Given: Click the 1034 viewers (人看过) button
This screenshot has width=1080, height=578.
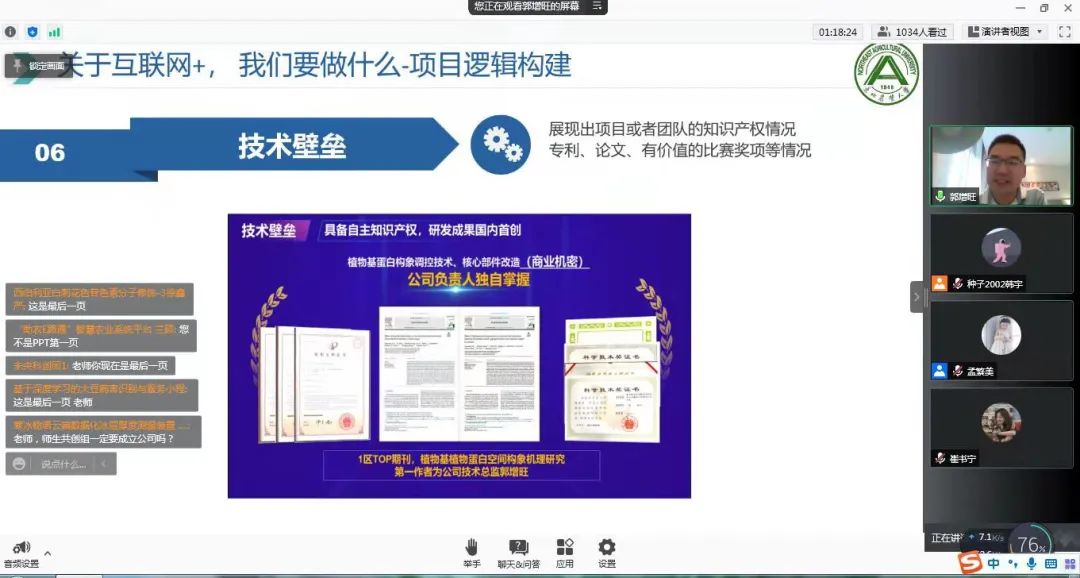Looking at the screenshot, I should tap(911, 32).
